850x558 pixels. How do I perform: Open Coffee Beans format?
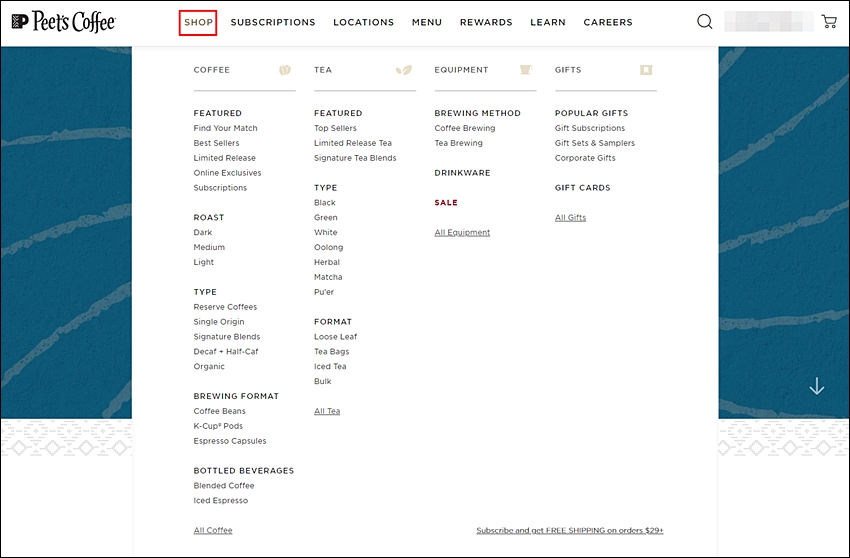point(220,411)
